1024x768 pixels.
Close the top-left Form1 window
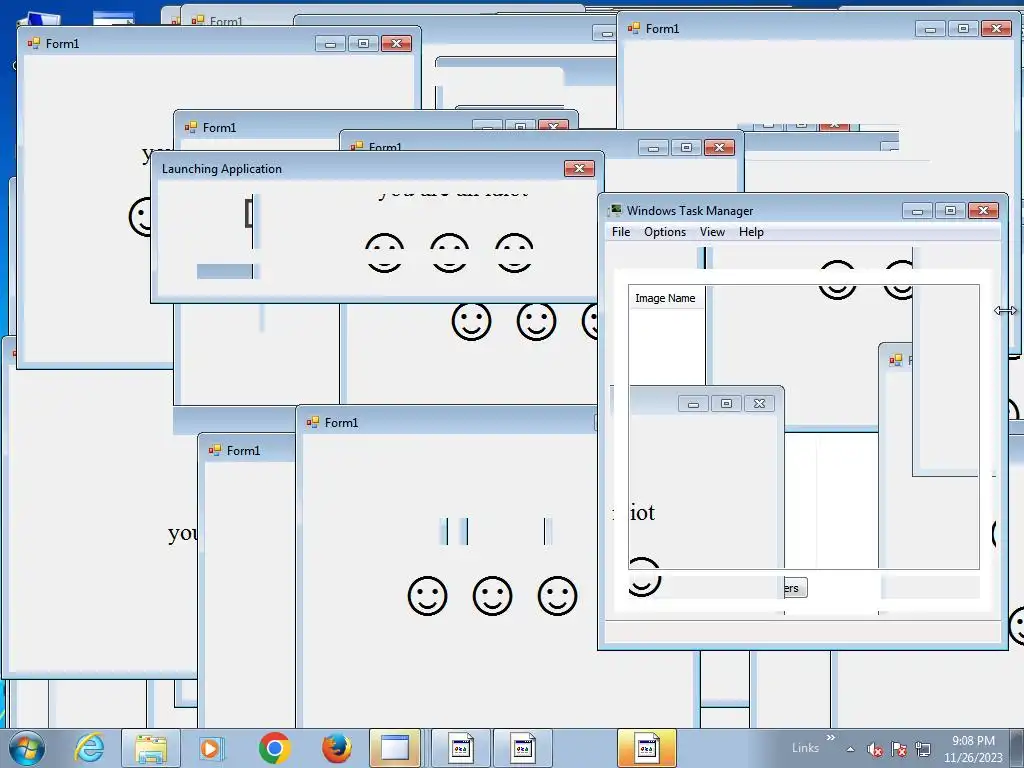(x=396, y=43)
